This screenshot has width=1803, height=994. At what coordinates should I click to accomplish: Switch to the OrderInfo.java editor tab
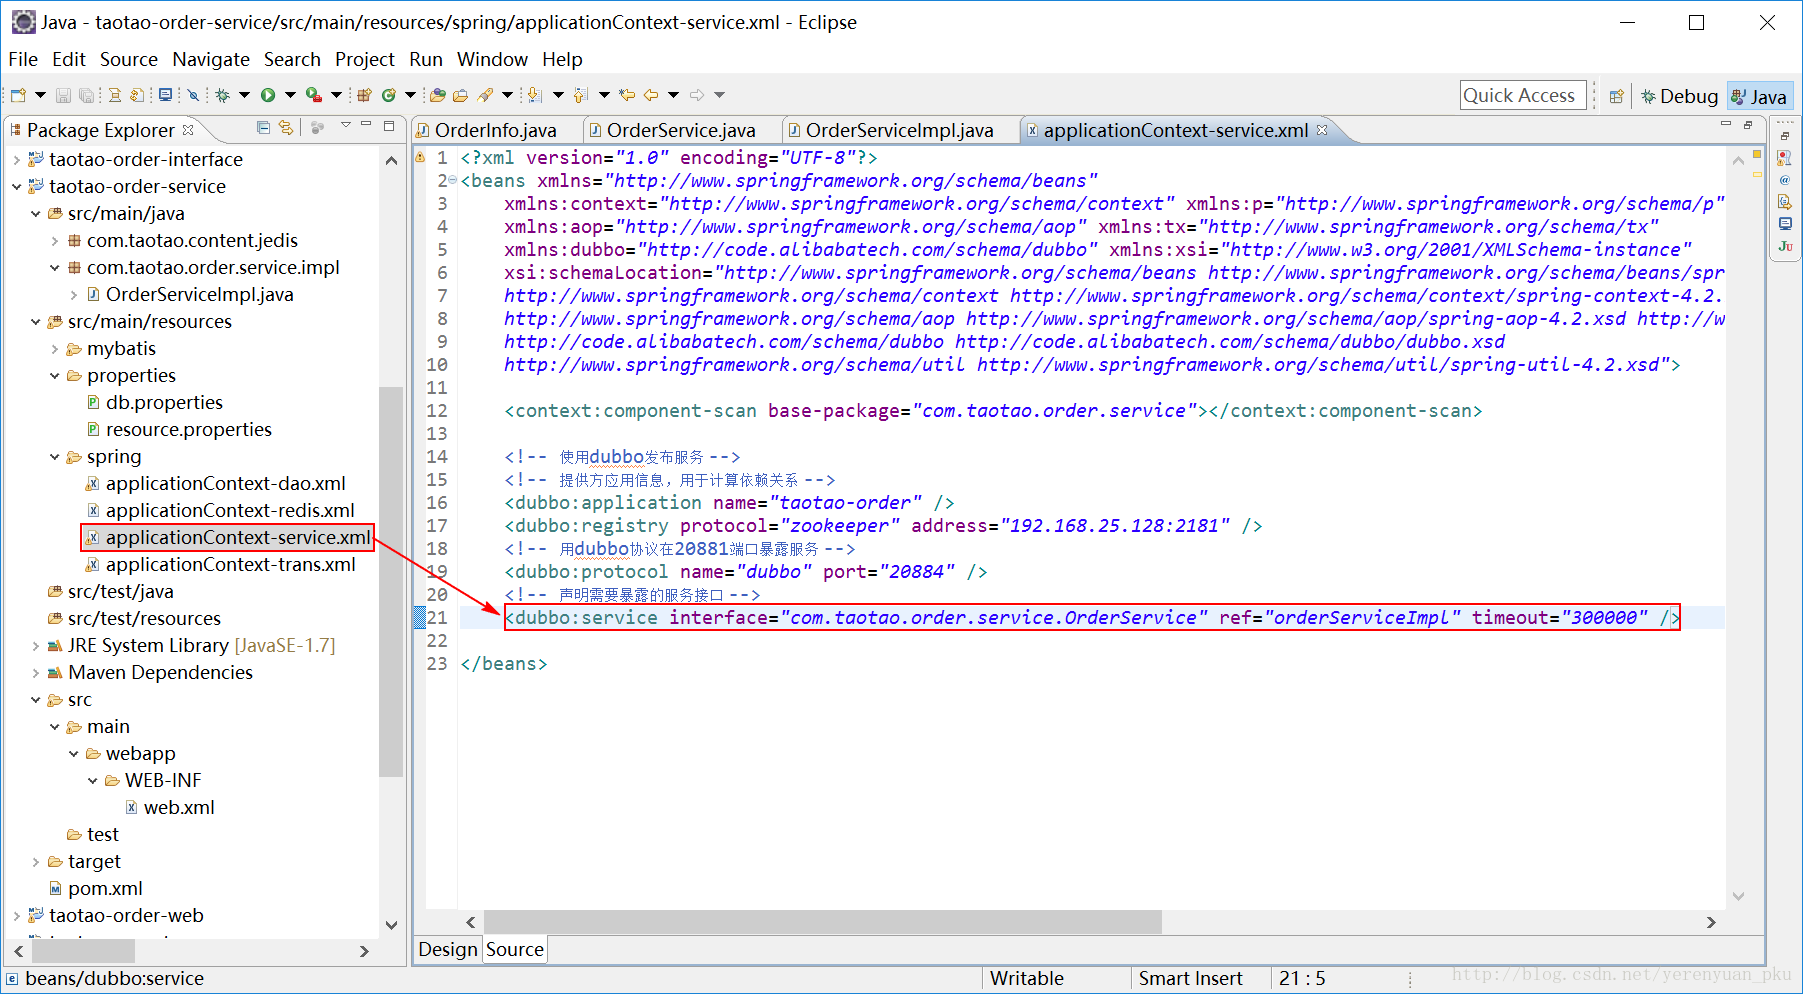[x=496, y=130]
